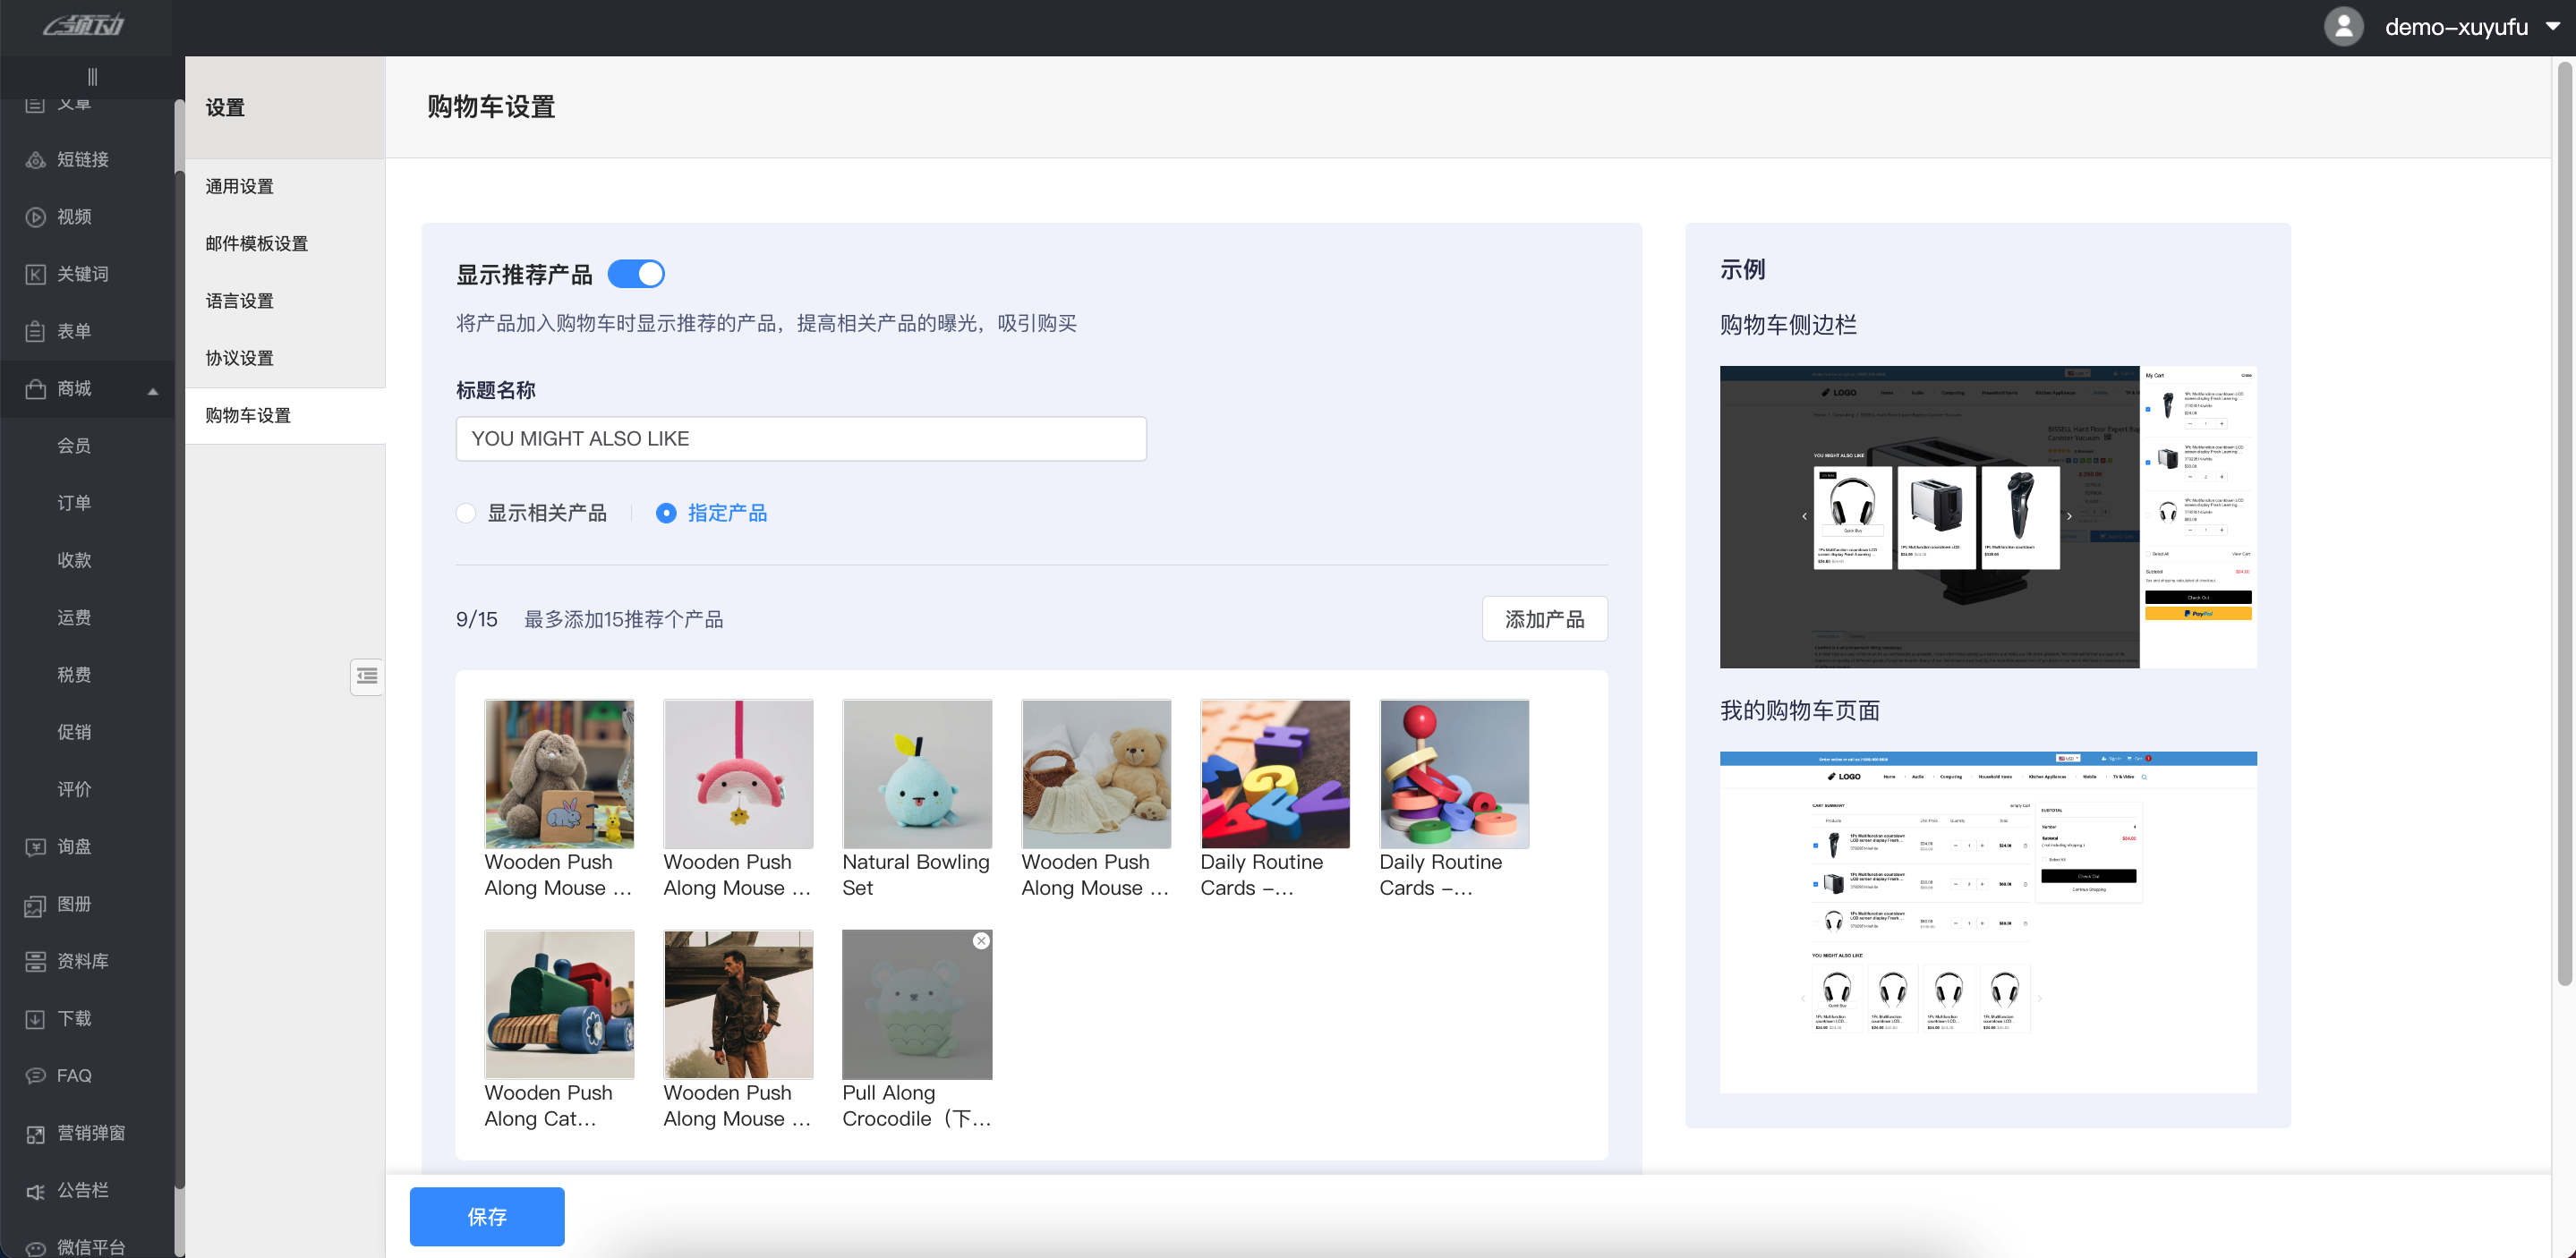Click the keyword (关键词) K icon
The image size is (2576, 1258).
(35, 274)
